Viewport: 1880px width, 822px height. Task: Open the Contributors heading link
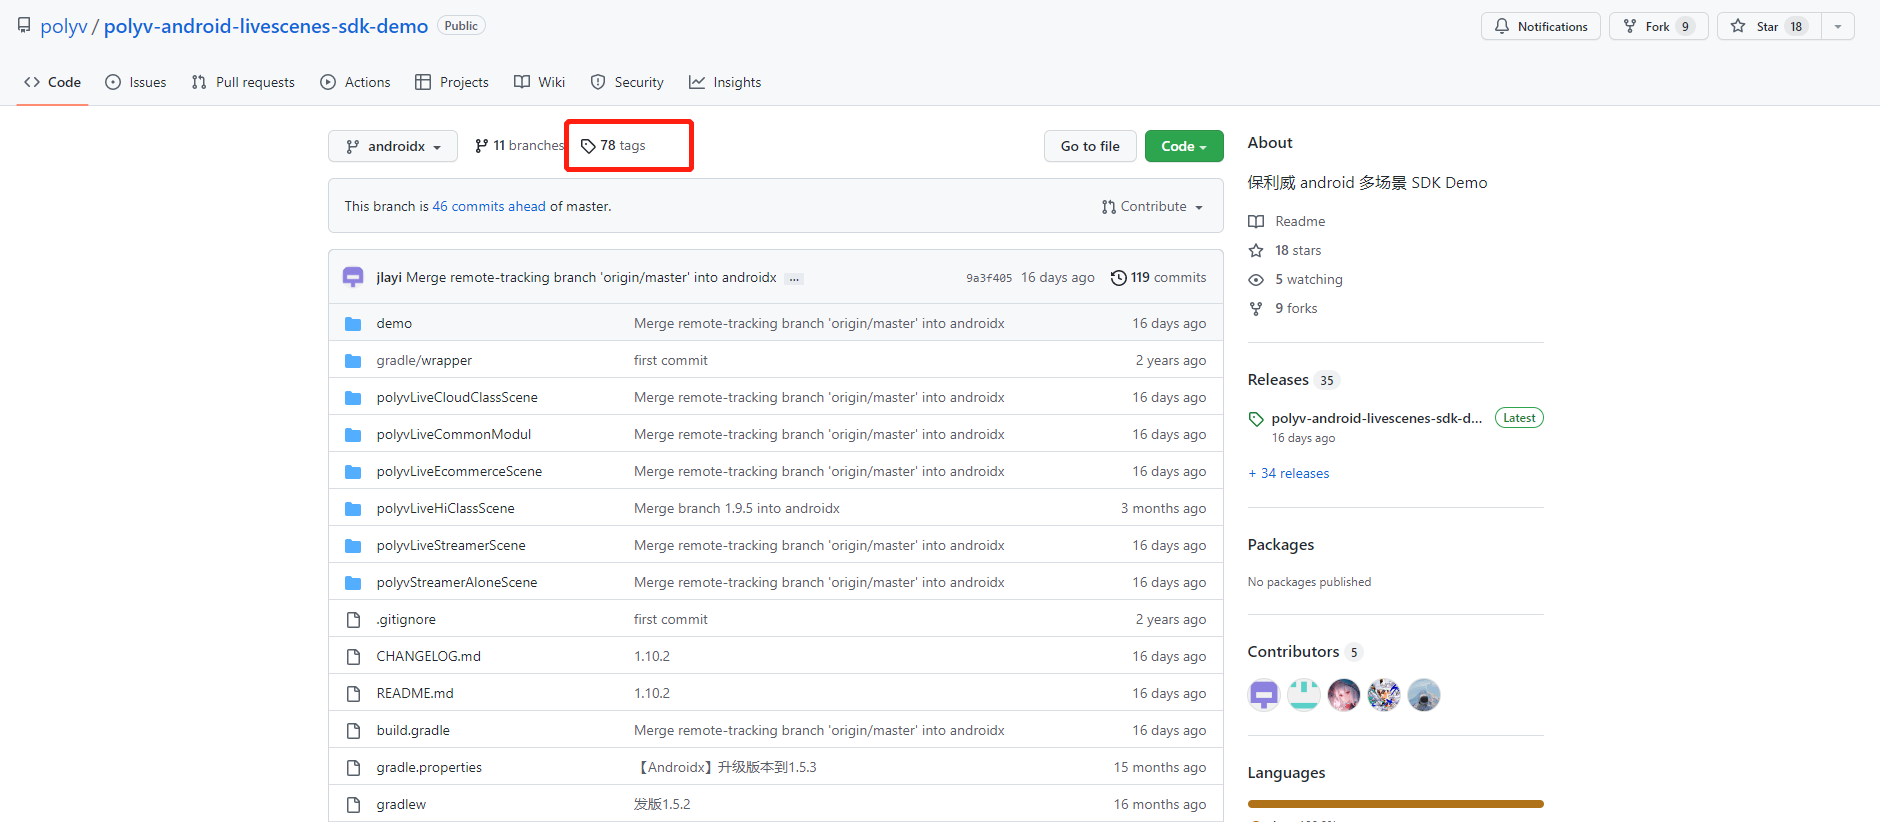coord(1293,652)
